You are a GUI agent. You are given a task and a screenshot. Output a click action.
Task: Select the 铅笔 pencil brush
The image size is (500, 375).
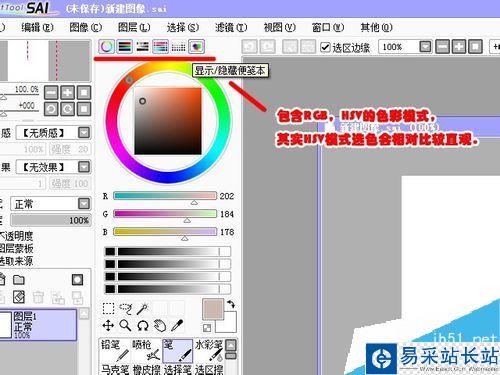pos(115,350)
